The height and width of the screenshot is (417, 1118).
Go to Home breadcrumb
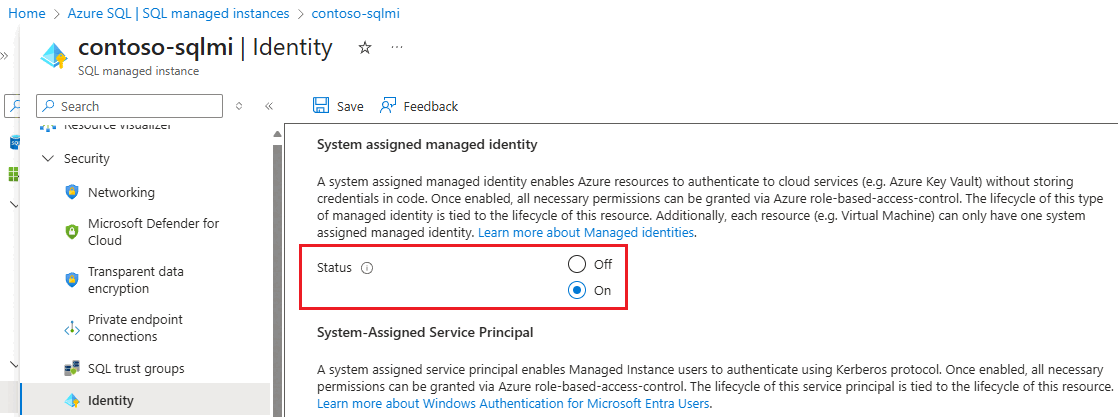(x=27, y=14)
